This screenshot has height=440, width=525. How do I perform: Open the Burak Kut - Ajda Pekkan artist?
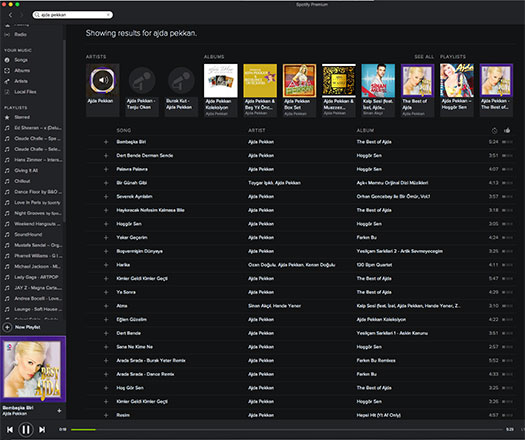point(181,90)
